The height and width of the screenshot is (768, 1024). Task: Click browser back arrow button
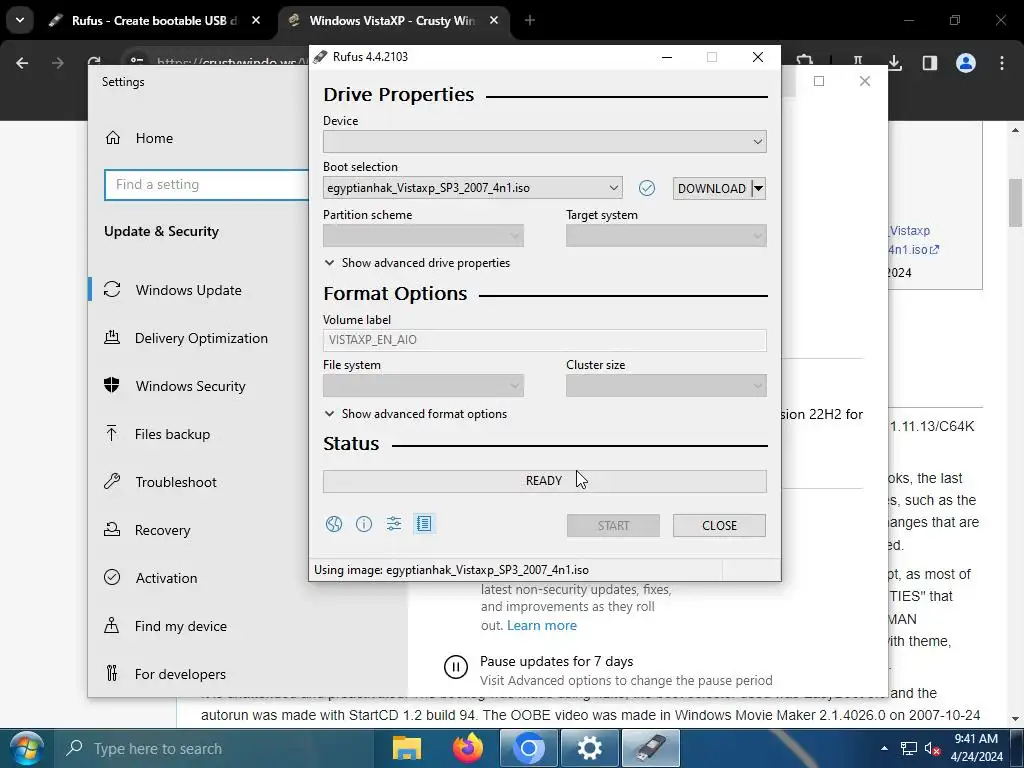tap(22, 63)
